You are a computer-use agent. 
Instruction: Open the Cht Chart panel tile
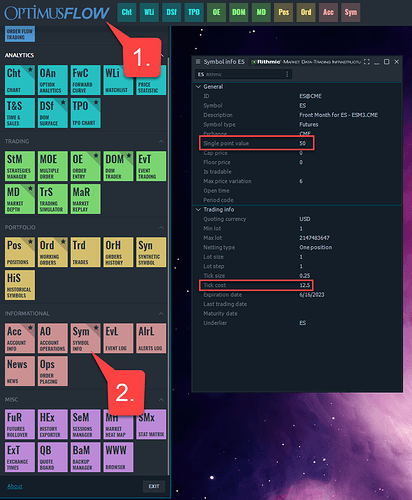tap(20, 80)
